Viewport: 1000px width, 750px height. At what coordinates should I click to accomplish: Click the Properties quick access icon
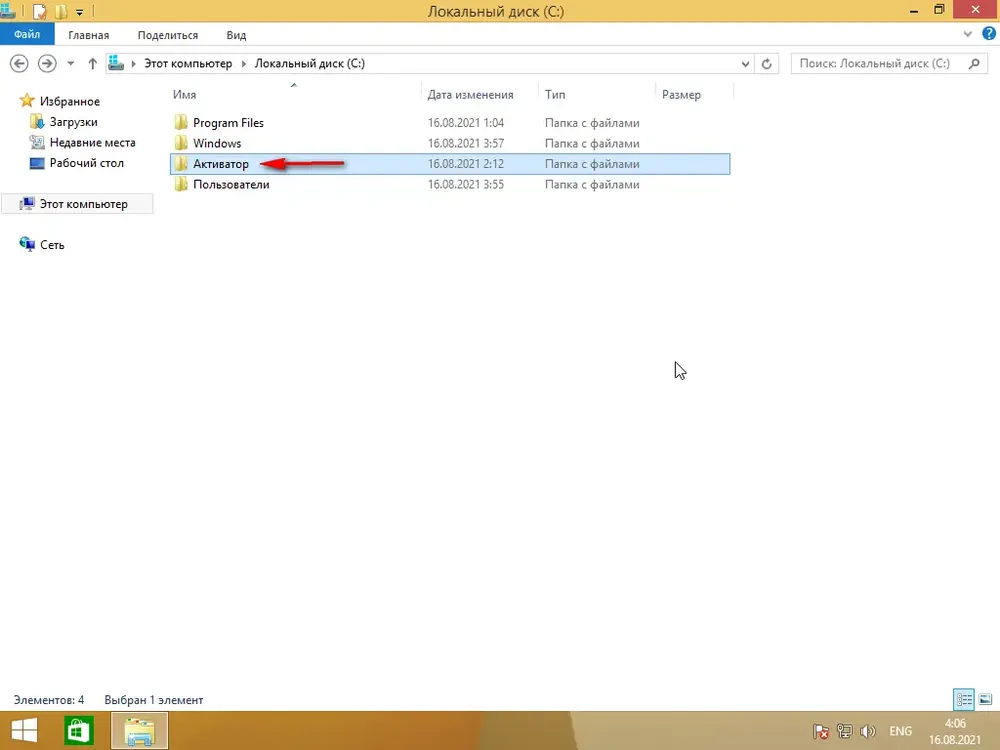coord(40,11)
